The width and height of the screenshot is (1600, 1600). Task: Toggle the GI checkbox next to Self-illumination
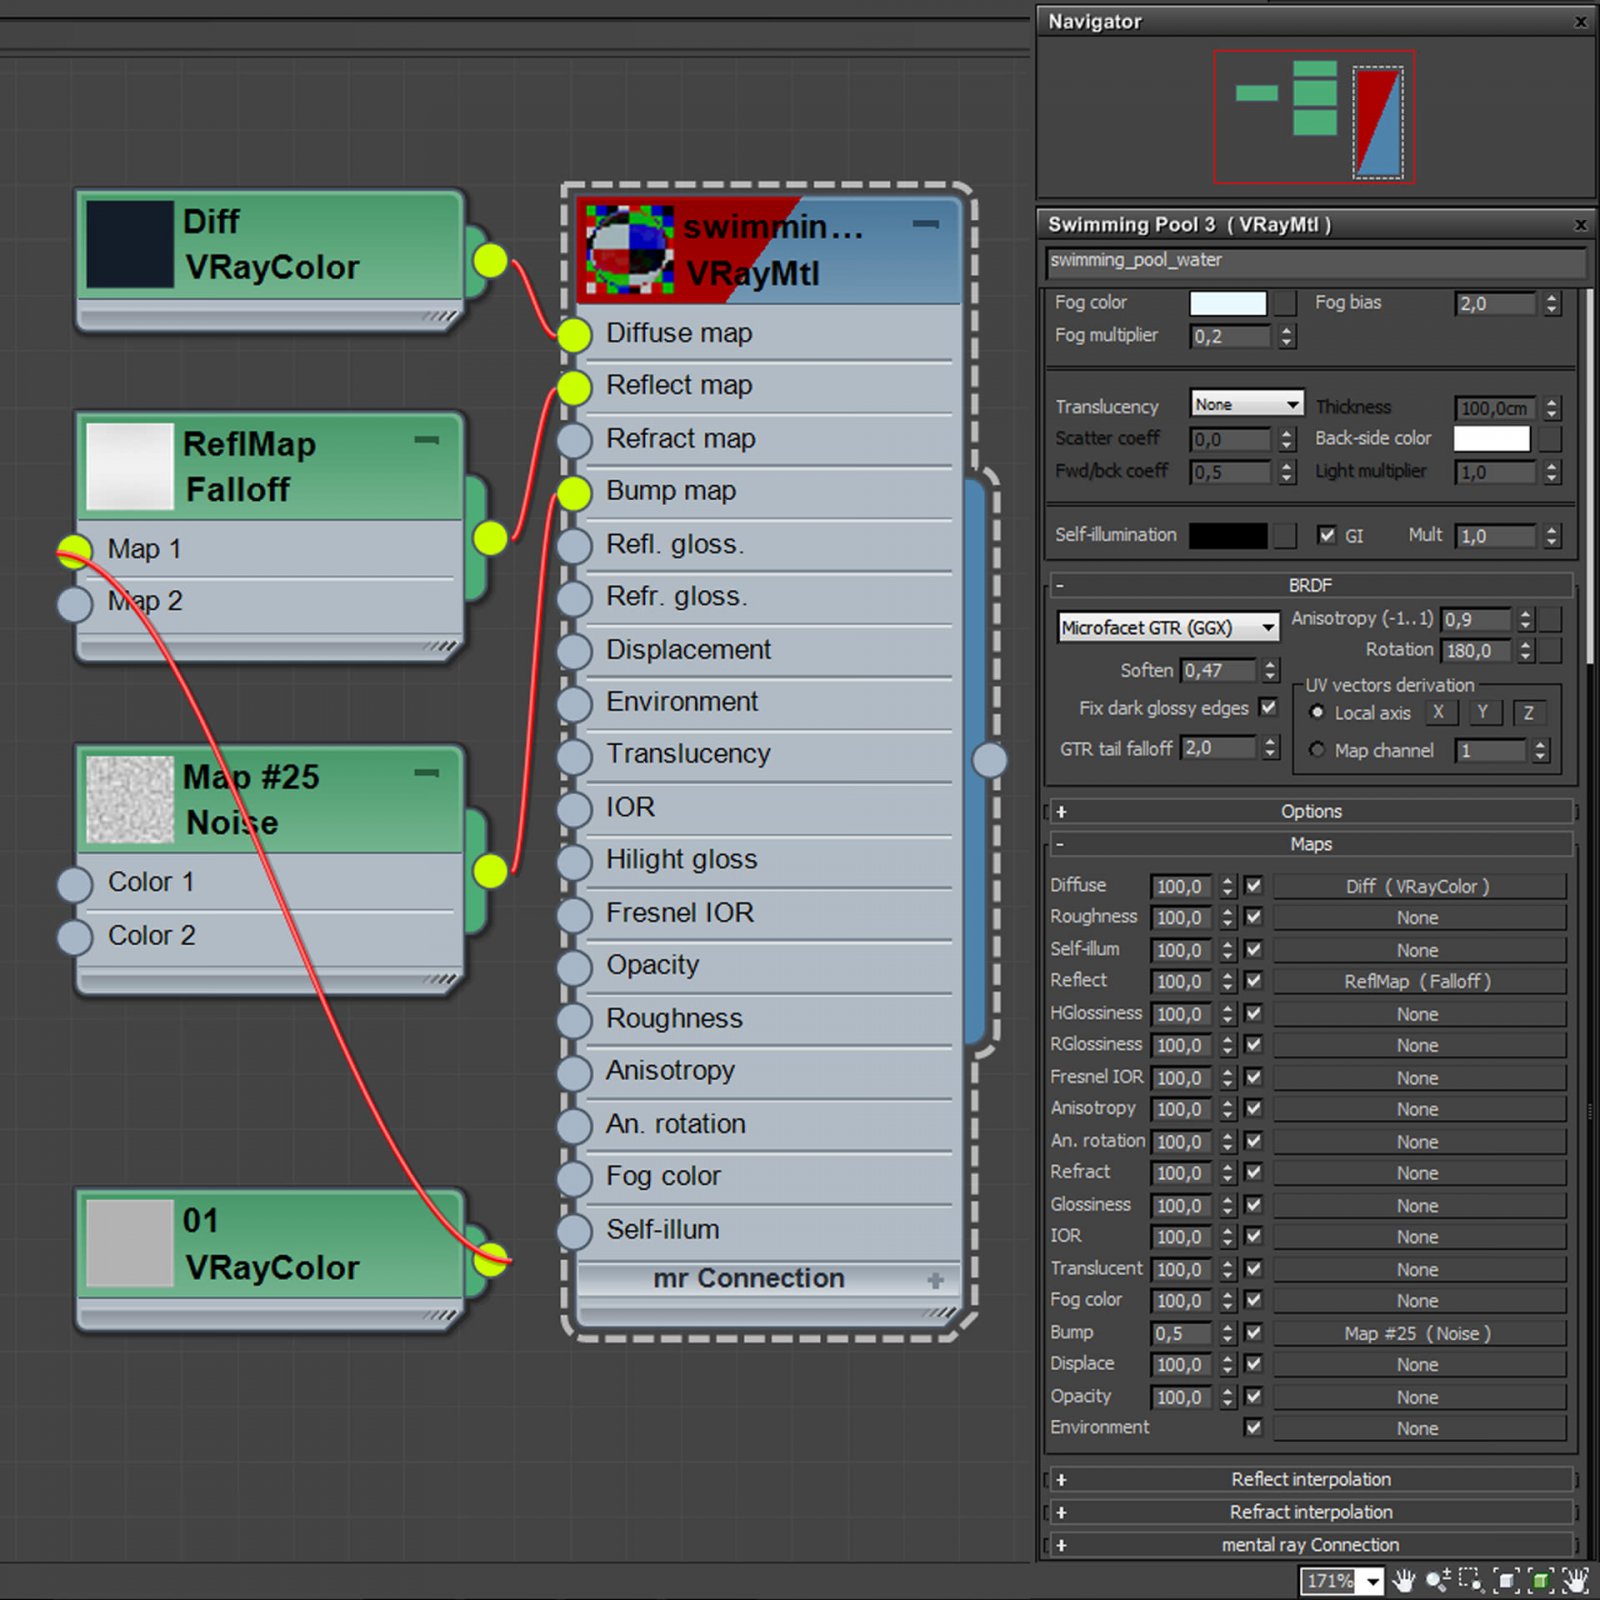point(1328,535)
